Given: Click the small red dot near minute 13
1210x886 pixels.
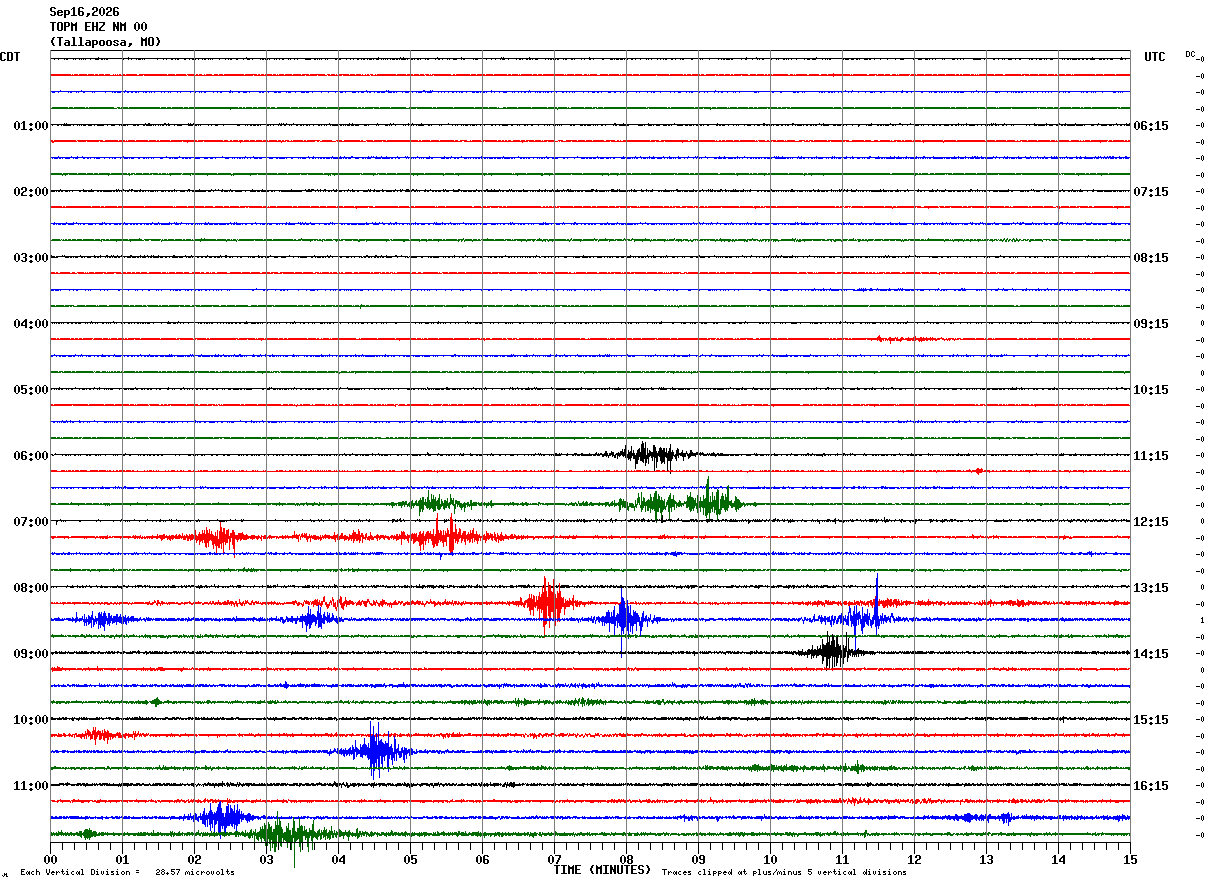Looking at the screenshot, I should click(978, 471).
